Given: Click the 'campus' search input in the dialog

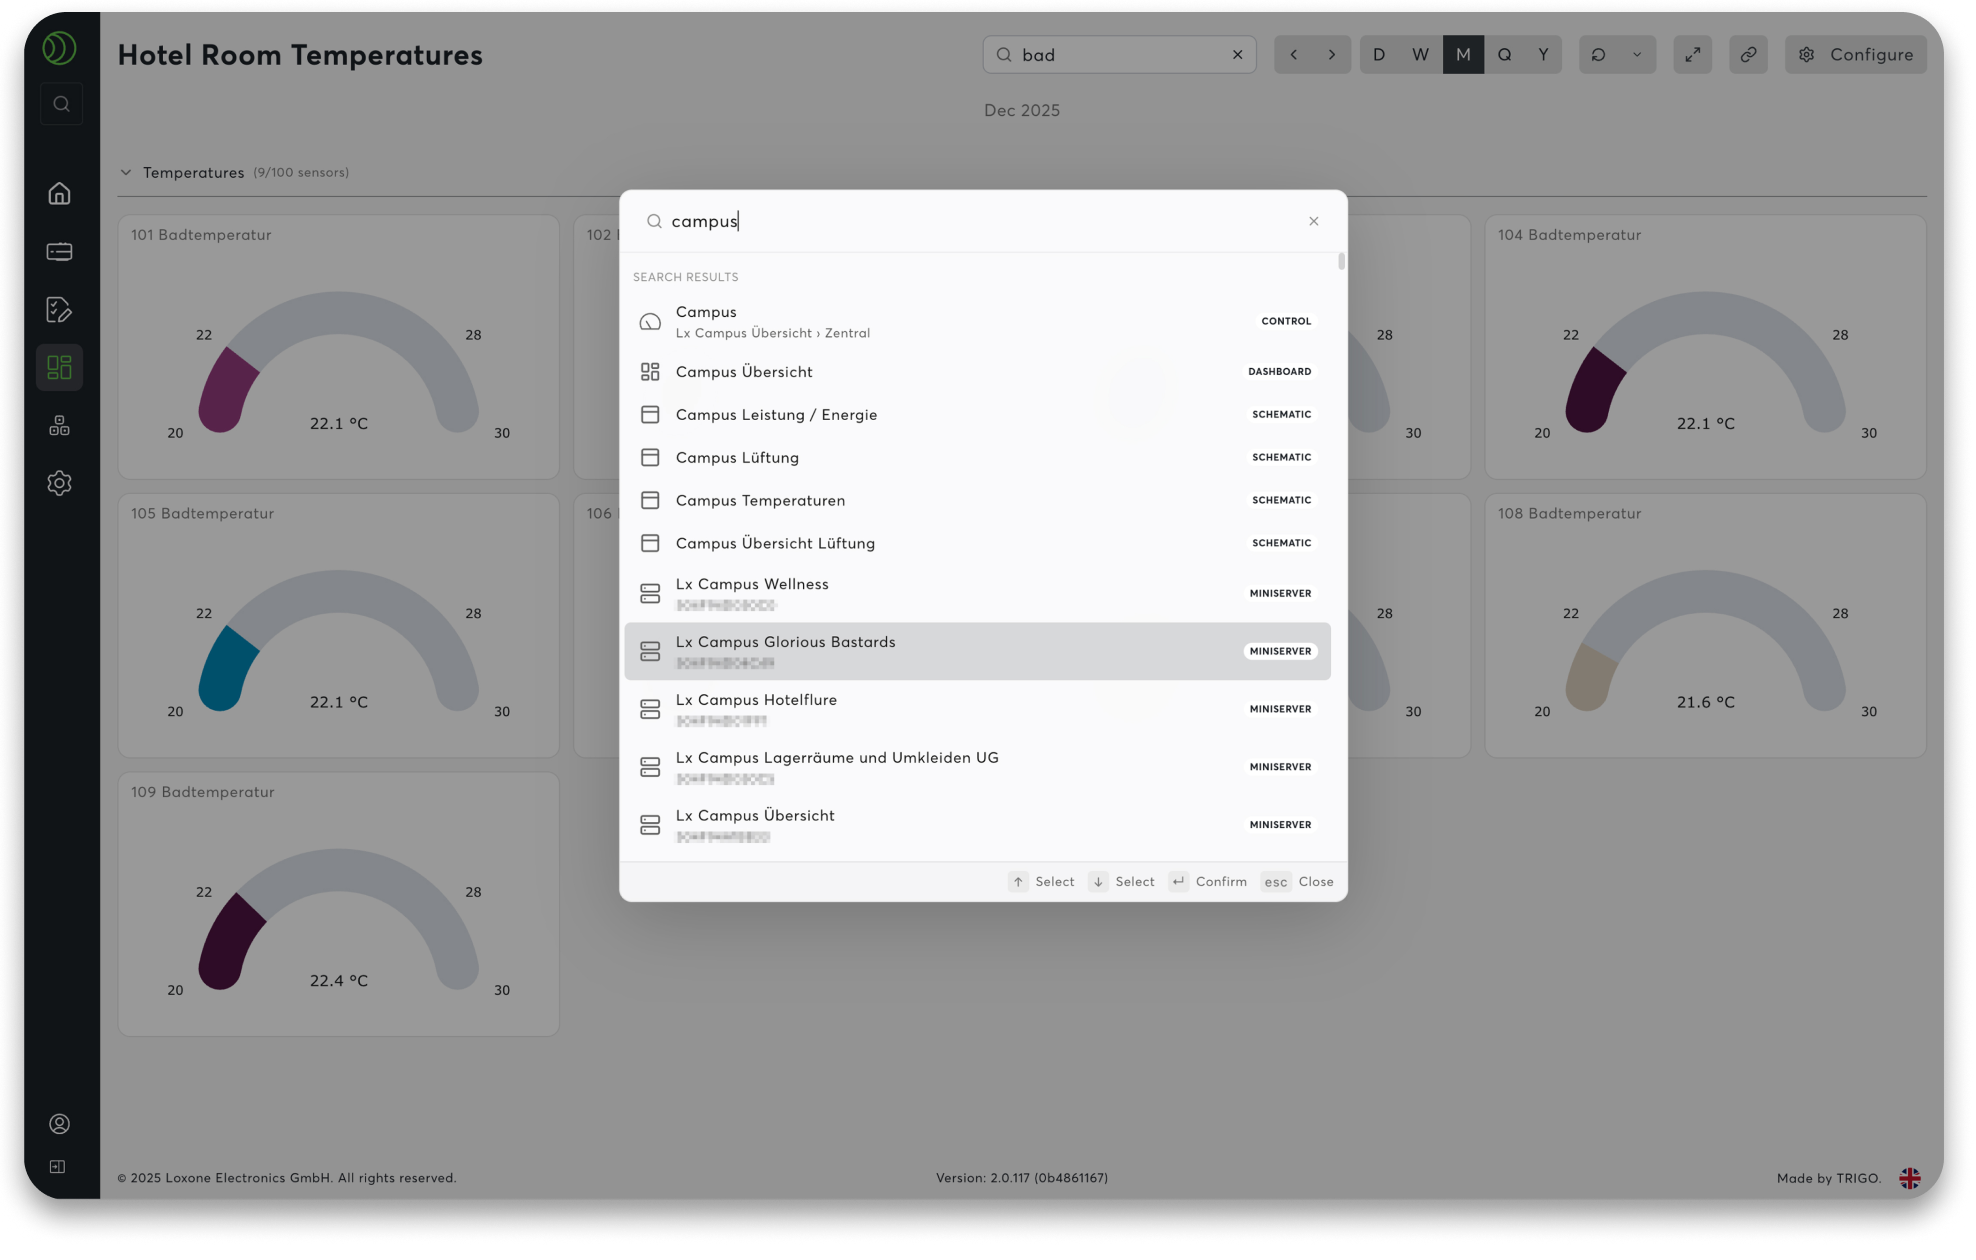Looking at the screenshot, I should click(x=980, y=221).
